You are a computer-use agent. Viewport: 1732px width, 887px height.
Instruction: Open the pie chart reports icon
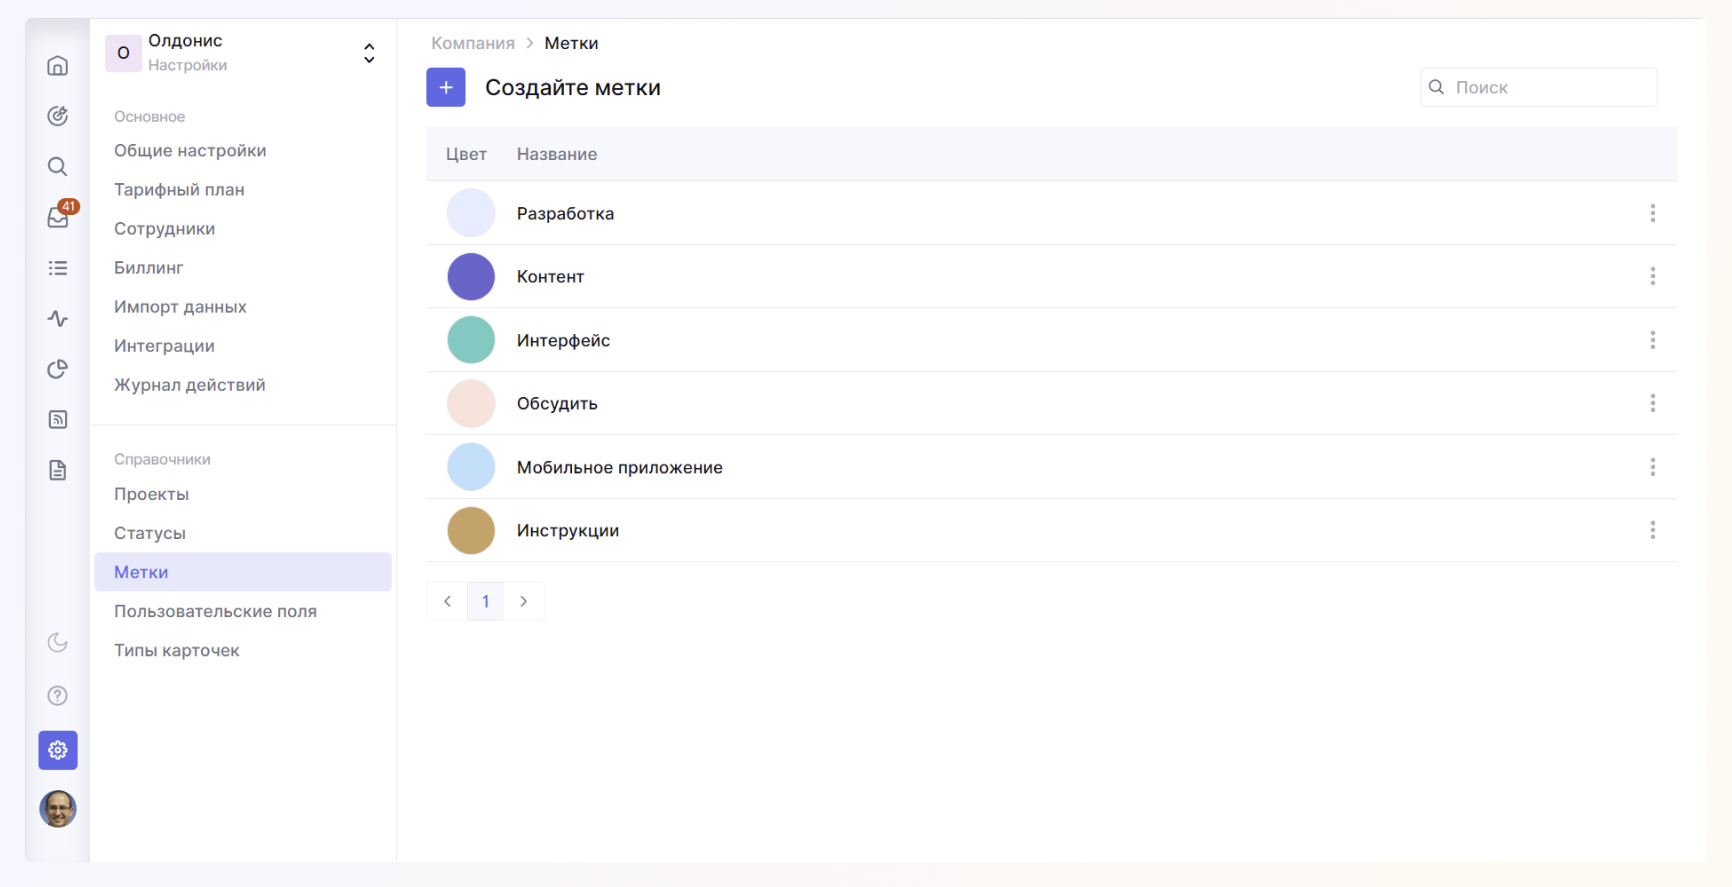(58, 369)
